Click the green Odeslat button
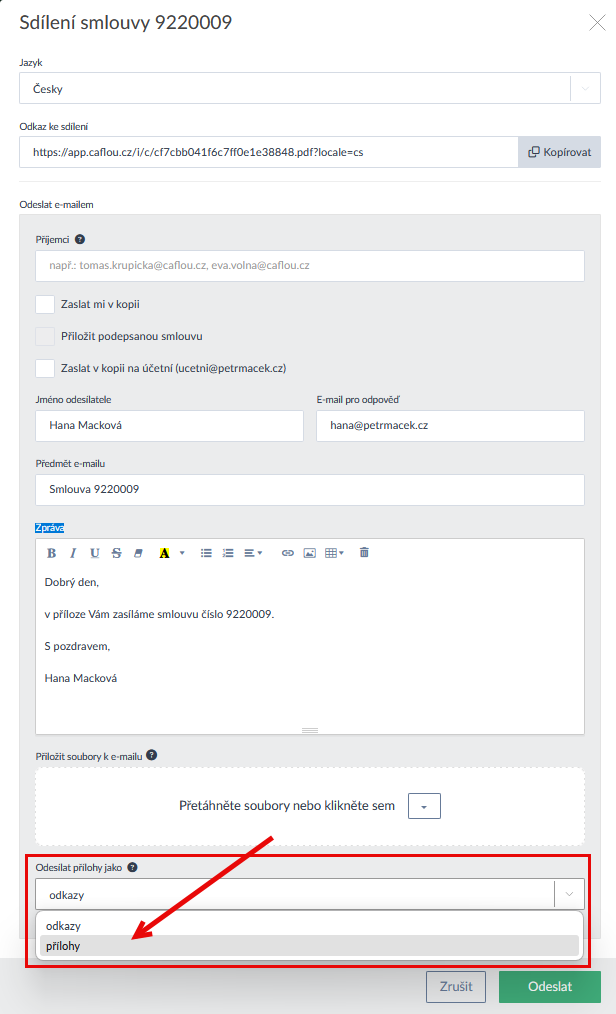 551,987
